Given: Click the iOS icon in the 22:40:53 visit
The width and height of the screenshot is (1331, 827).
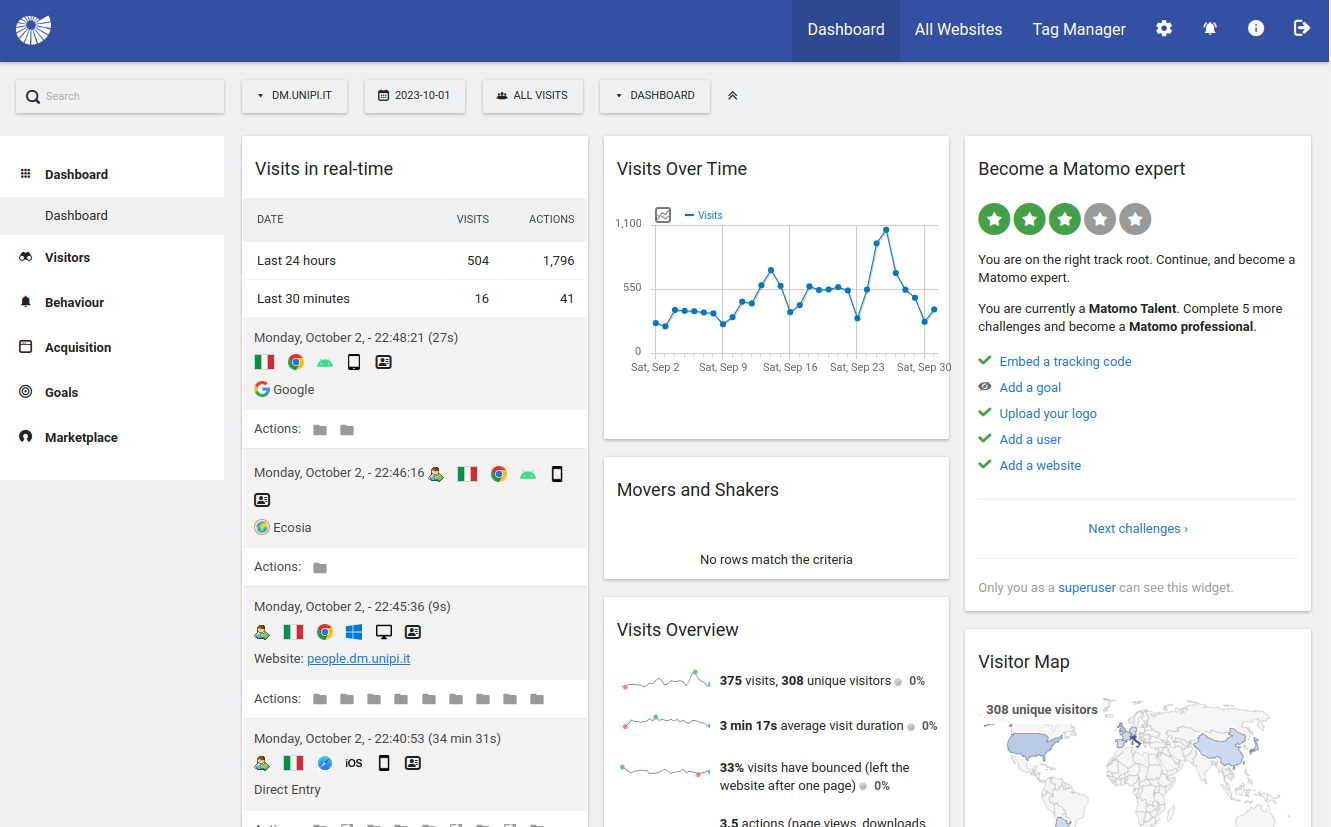Looking at the screenshot, I should point(354,763).
